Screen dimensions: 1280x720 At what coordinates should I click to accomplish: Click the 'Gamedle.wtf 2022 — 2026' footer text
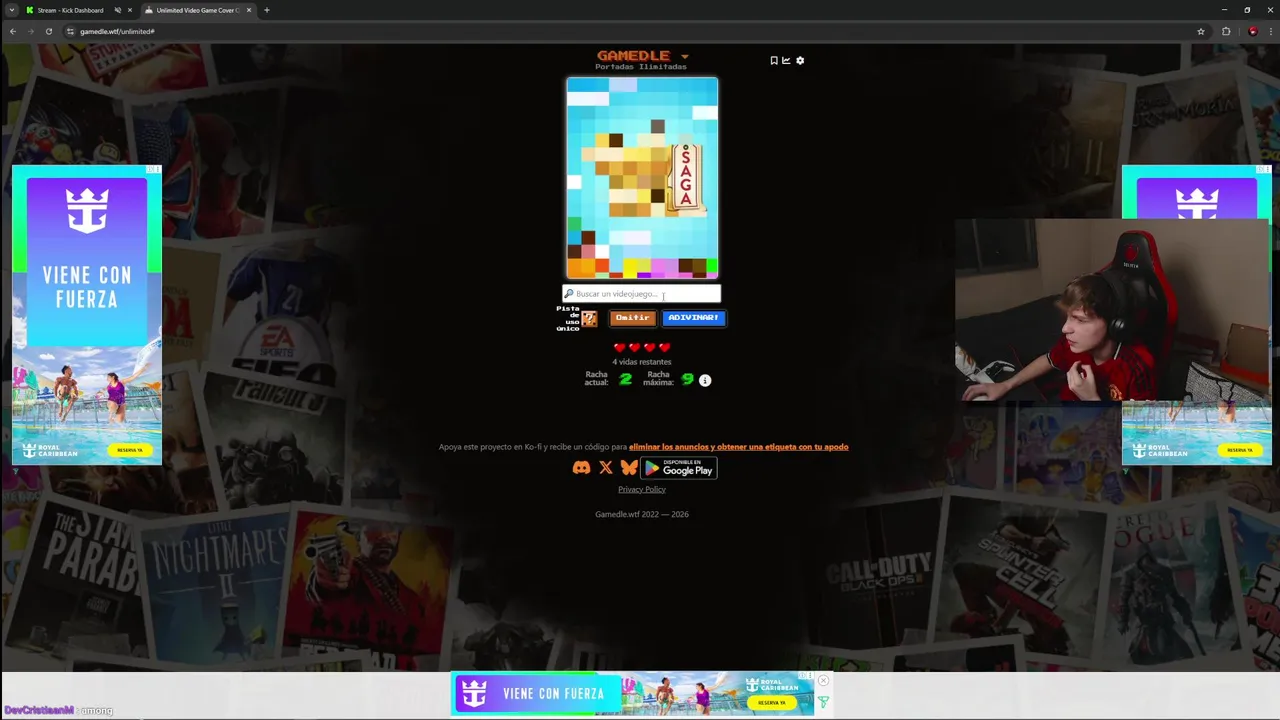pyautogui.click(x=642, y=514)
